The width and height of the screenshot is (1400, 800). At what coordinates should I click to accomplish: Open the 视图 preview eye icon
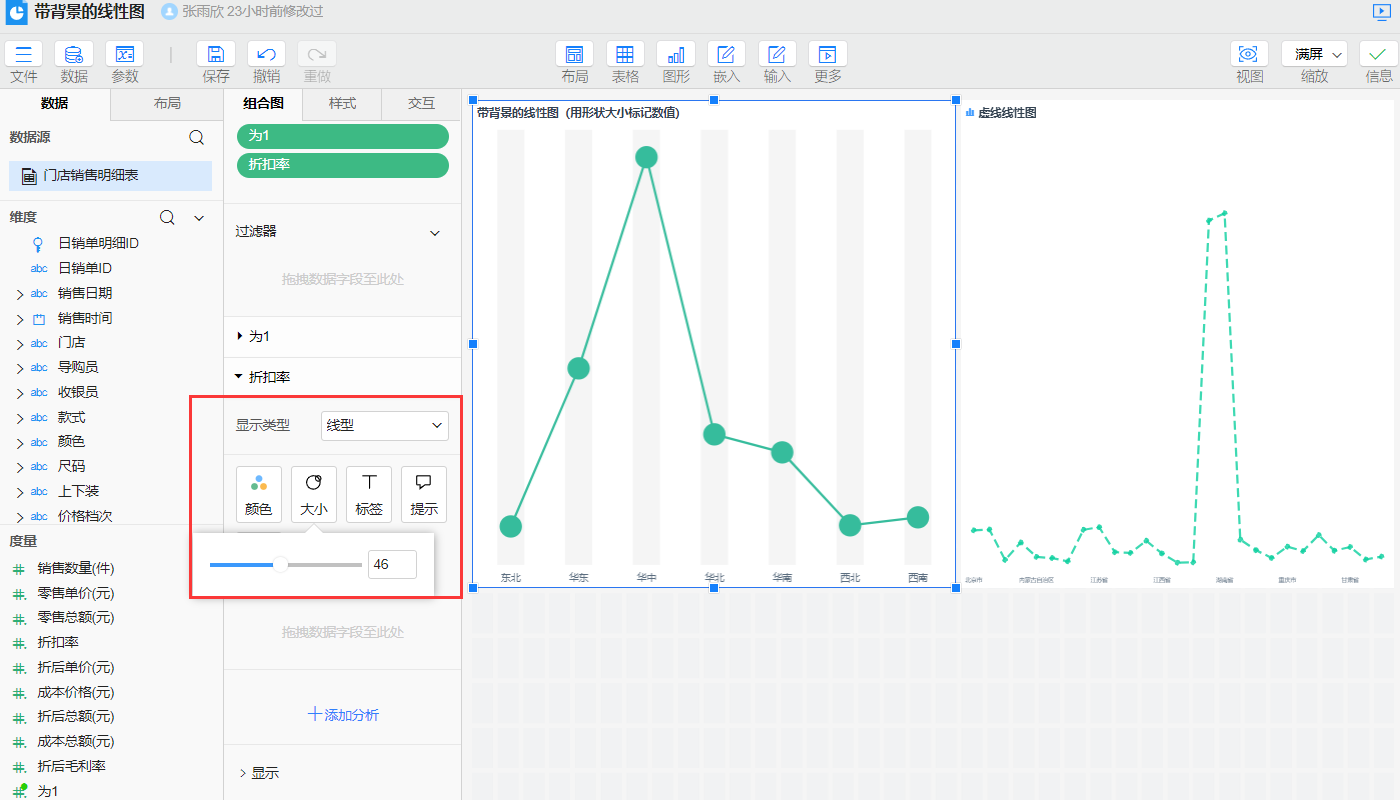click(x=1249, y=55)
